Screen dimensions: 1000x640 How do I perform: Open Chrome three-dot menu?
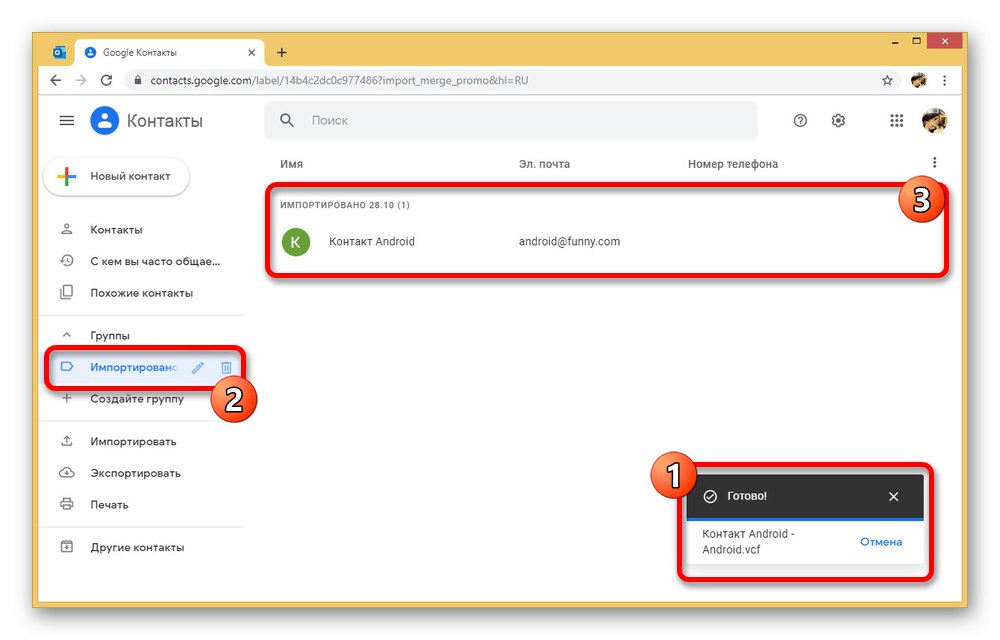pyautogui.click(x=945, y=80)
